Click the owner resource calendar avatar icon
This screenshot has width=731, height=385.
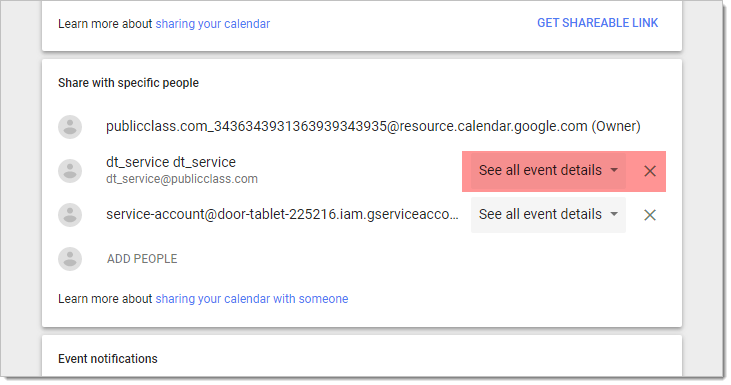[x=70, y=127]
